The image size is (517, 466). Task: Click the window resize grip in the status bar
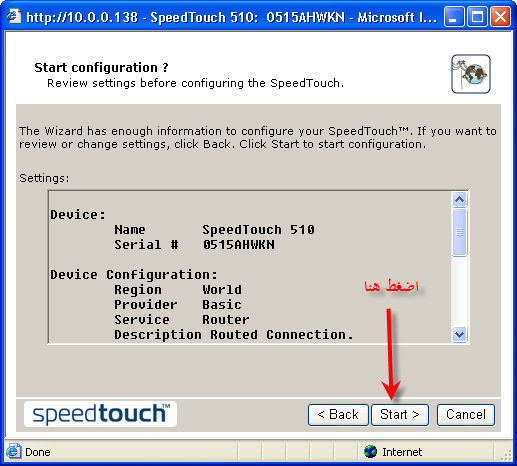(x=505, y=454)
